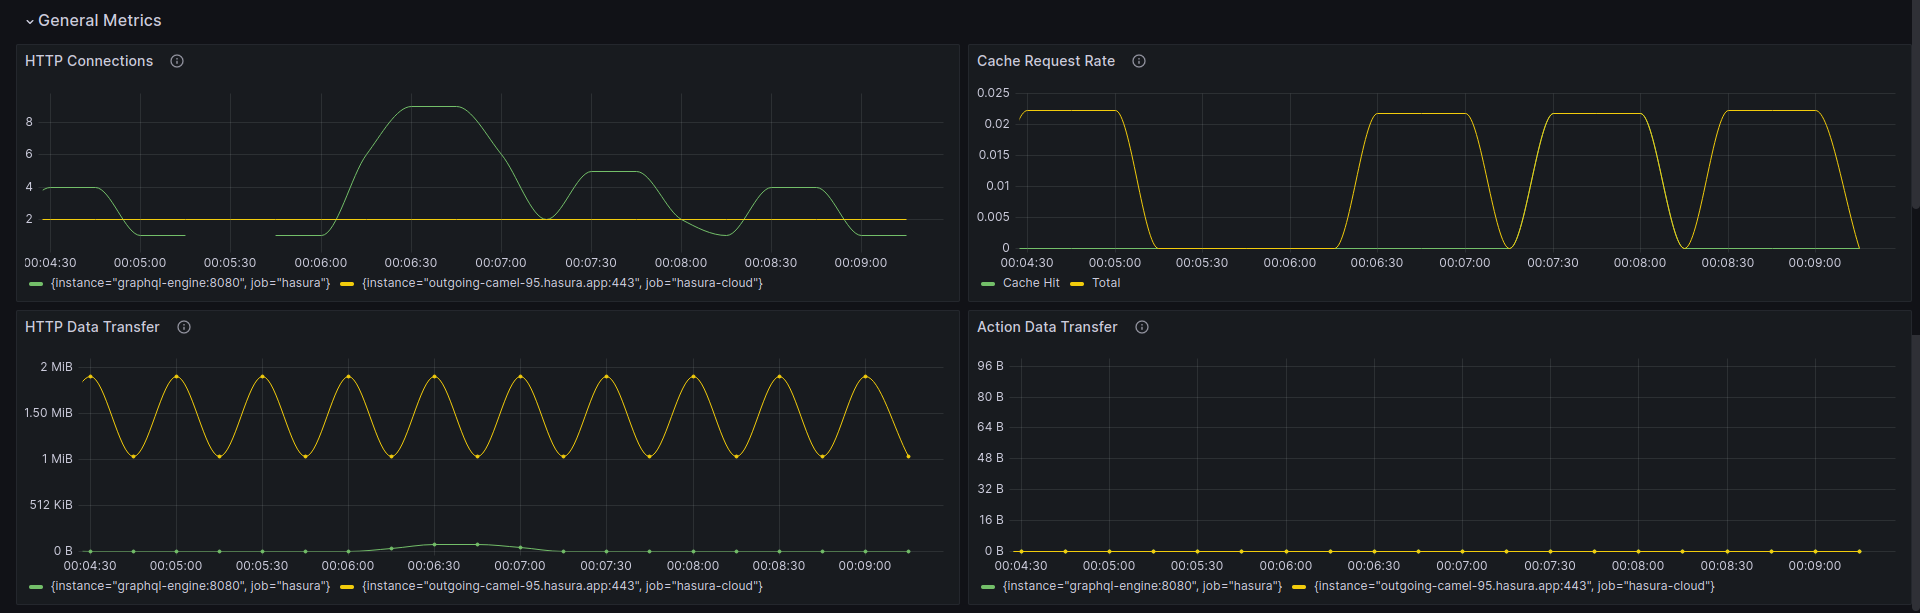Open the Action Data Transfer panel menu
Image resolution: width=1920 pixels, height=615 pixels.
click(x=1047, y=327)
